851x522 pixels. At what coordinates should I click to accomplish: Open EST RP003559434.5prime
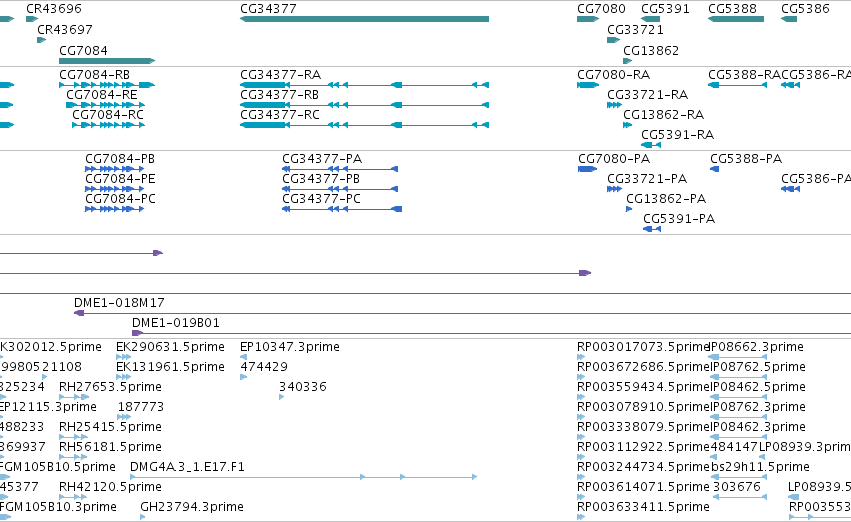coord(643,386)
